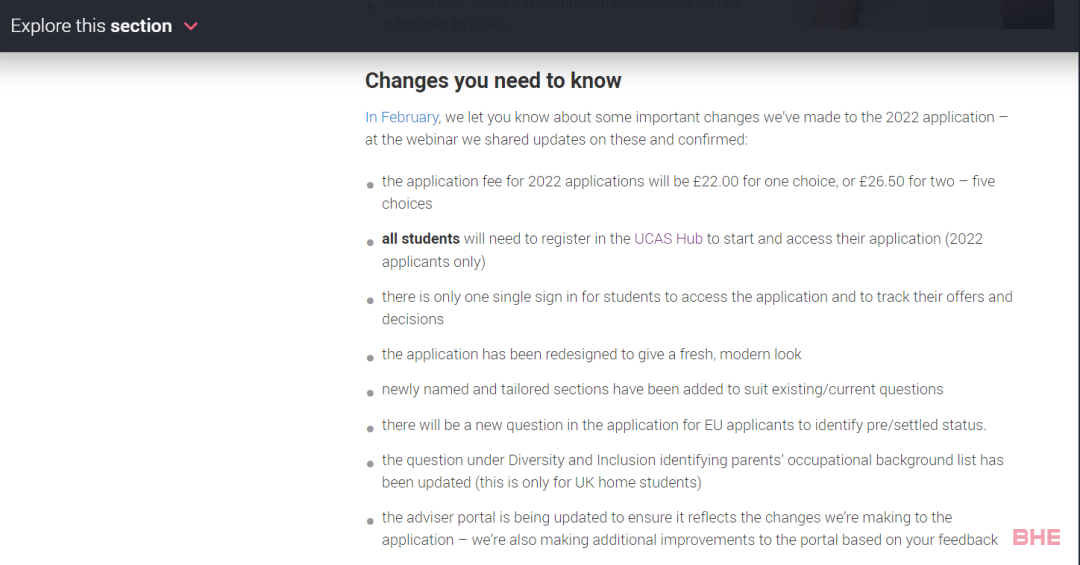Follow the In February link
Screen dimensions: 1080x565
402,117
